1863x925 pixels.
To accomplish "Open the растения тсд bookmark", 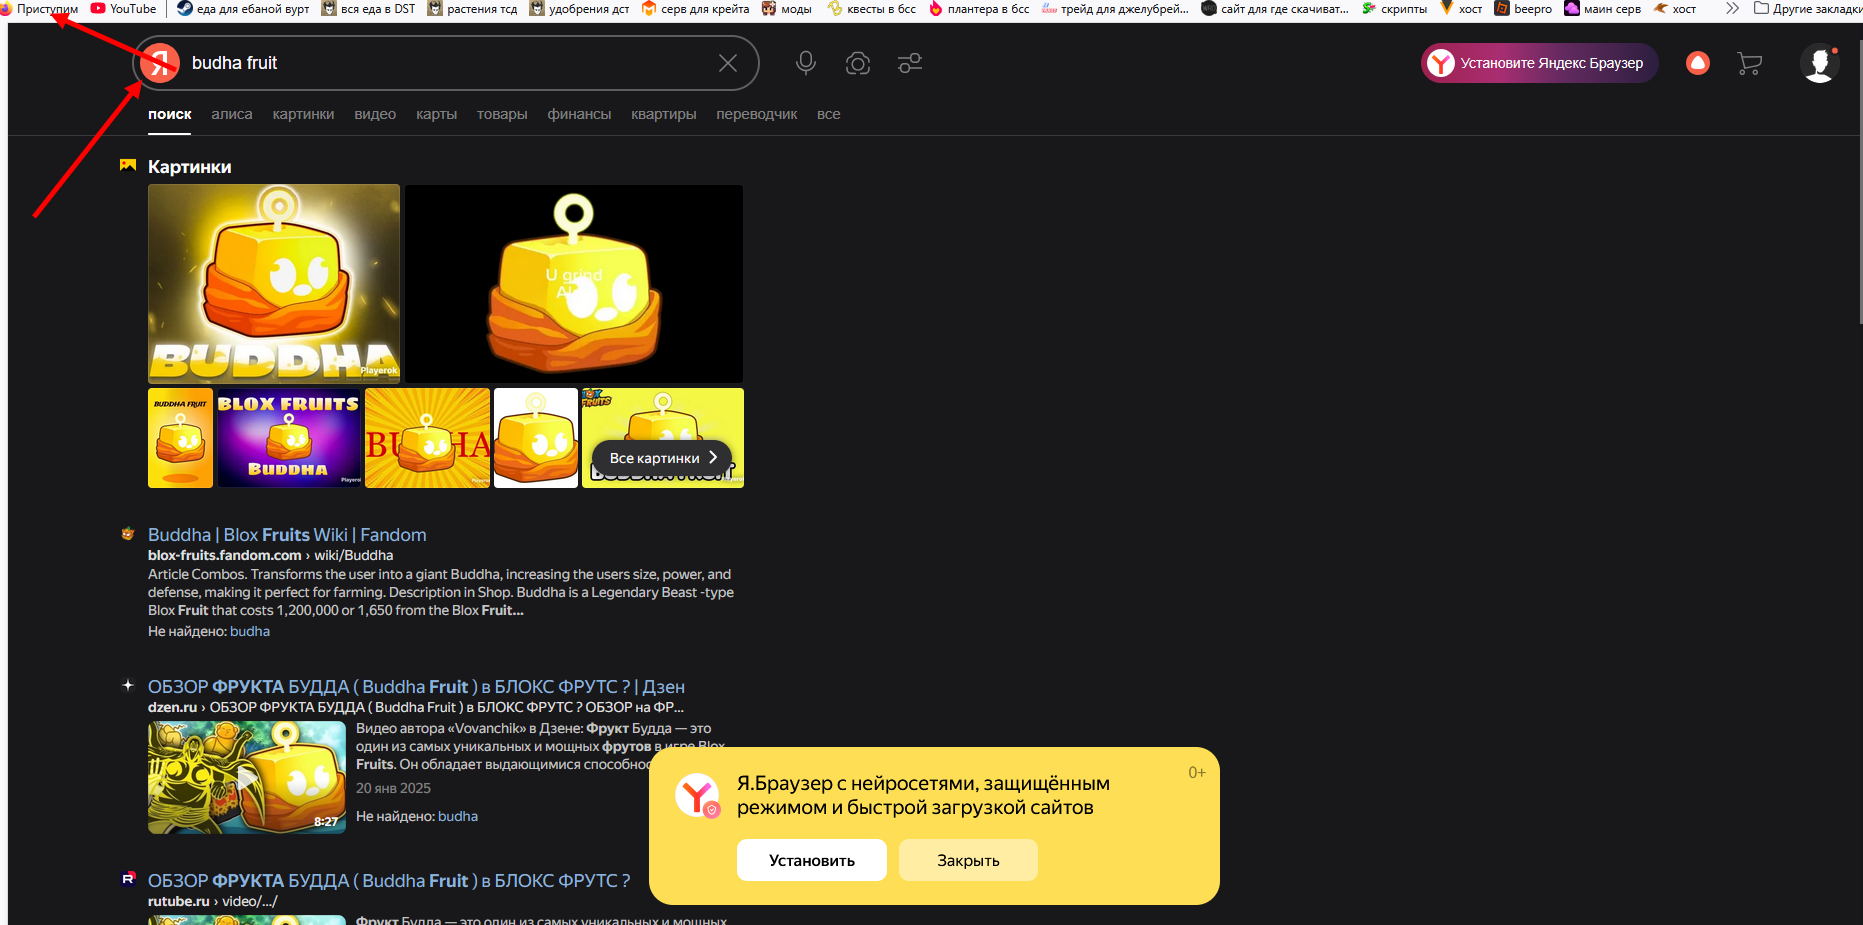I will tap(472, 9).
